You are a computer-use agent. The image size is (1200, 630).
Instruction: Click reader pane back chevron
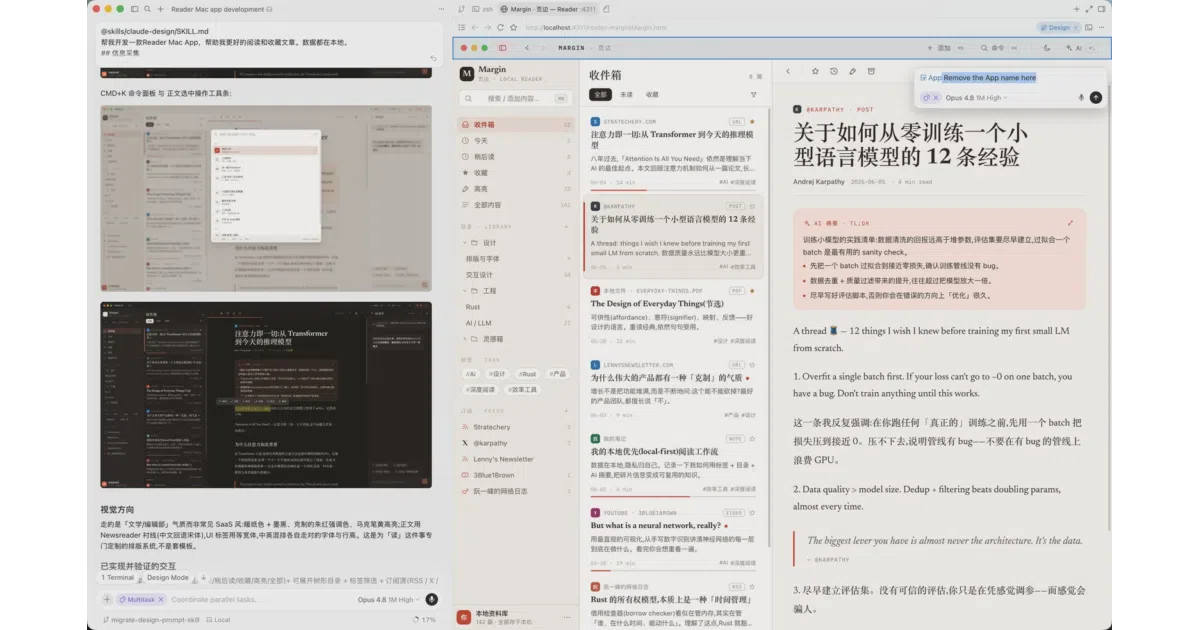(788, 71)
